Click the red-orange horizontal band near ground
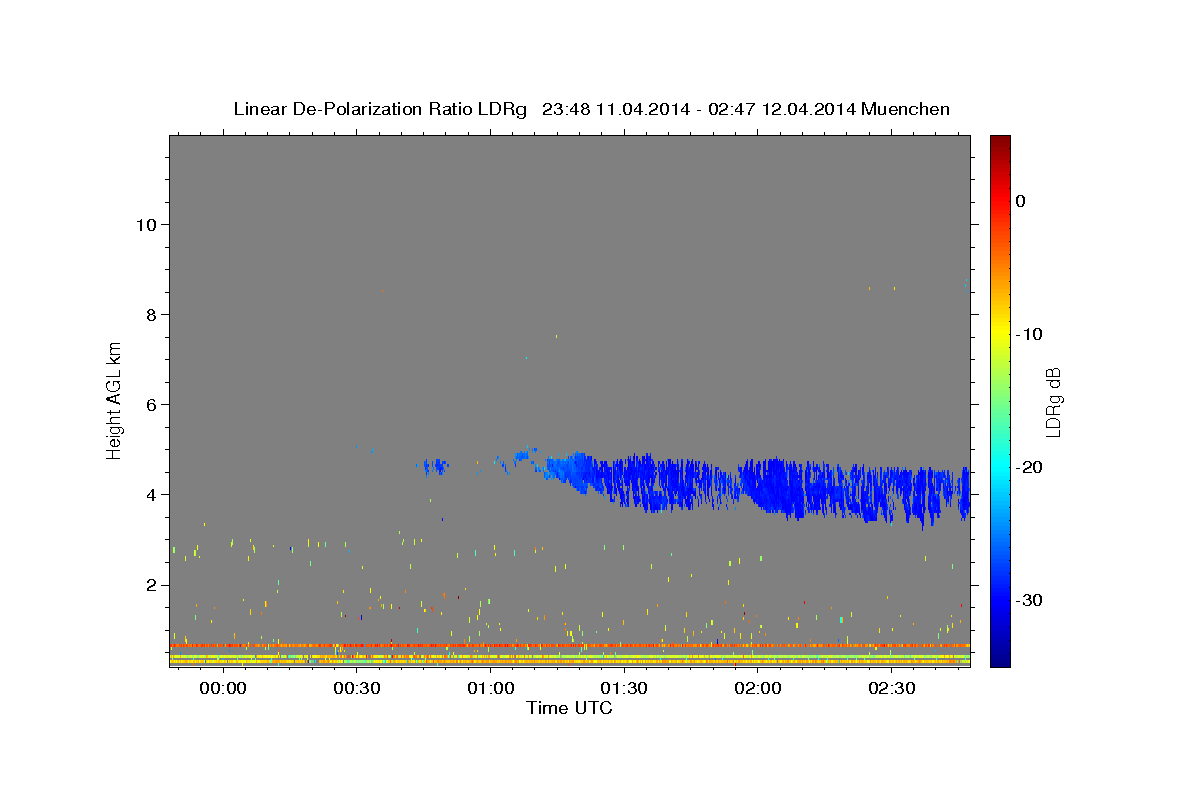Image resolution: width=1200 pixels, height=800 pixels. 570,646
